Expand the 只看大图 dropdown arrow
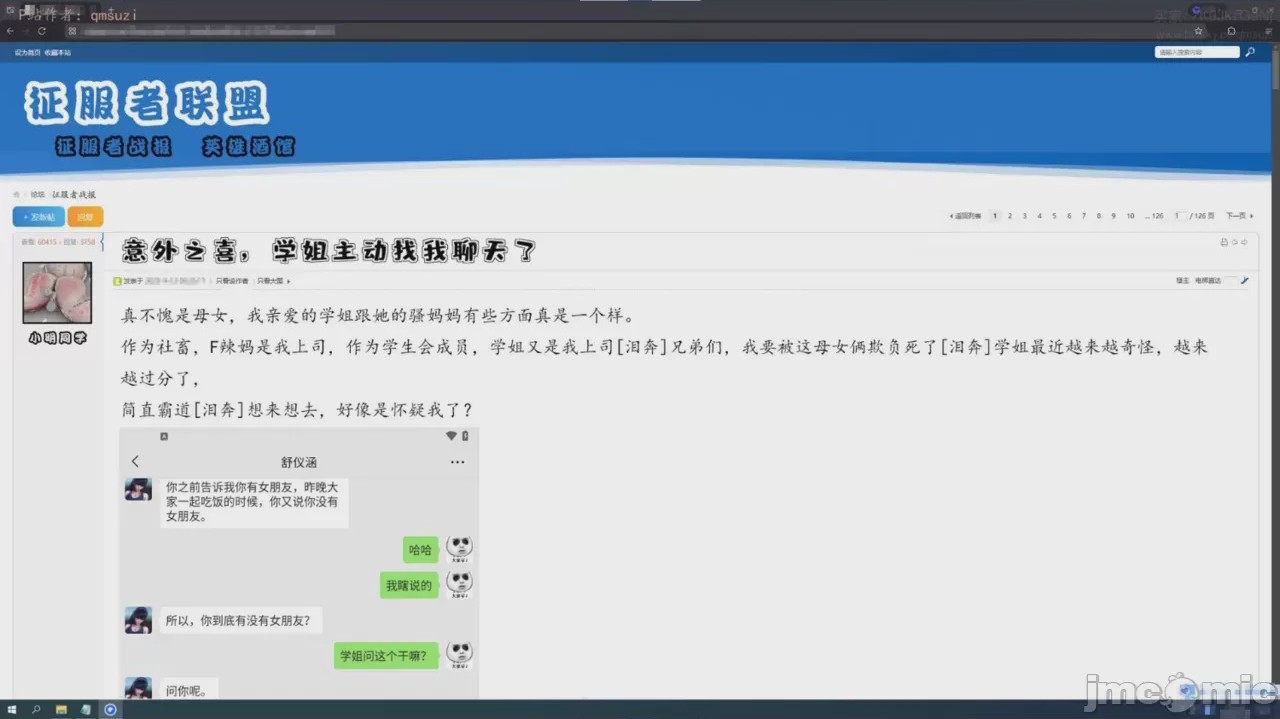Viewport: 1280px width, 719px height. tap(289, 281)
